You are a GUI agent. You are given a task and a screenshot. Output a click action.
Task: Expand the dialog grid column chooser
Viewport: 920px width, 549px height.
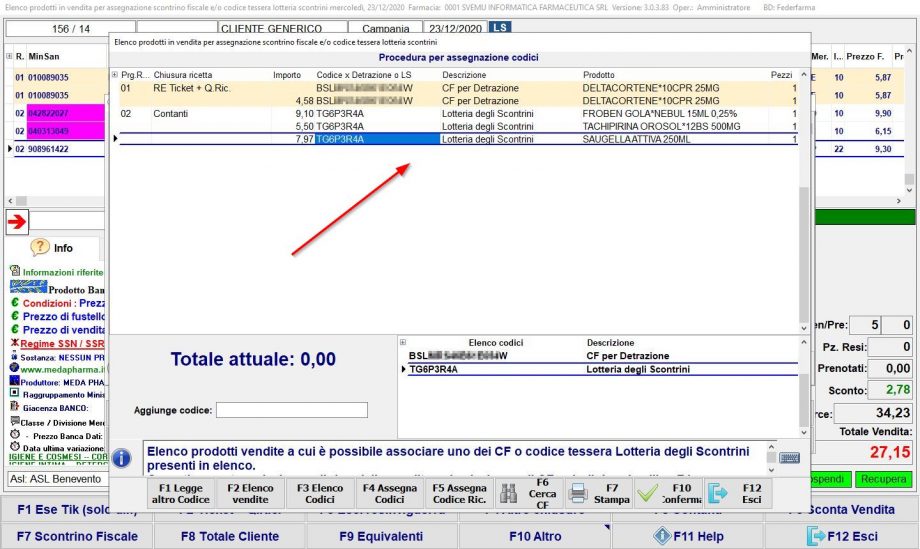114,75
